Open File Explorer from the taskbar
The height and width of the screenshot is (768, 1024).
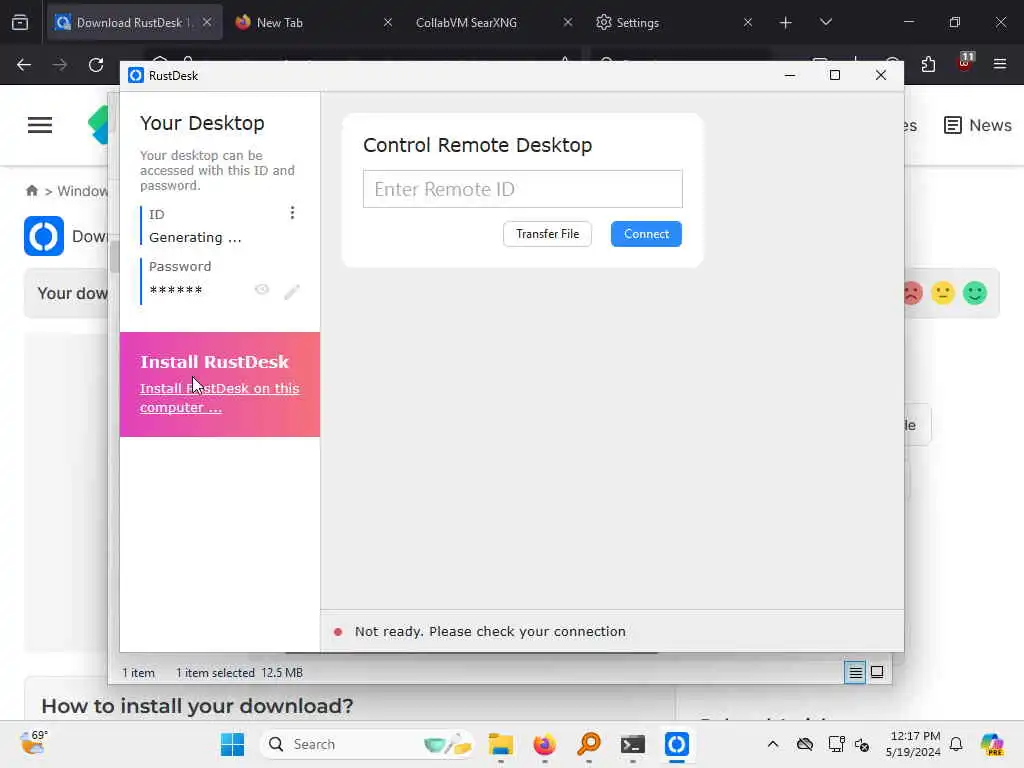[x=500, y=744]
